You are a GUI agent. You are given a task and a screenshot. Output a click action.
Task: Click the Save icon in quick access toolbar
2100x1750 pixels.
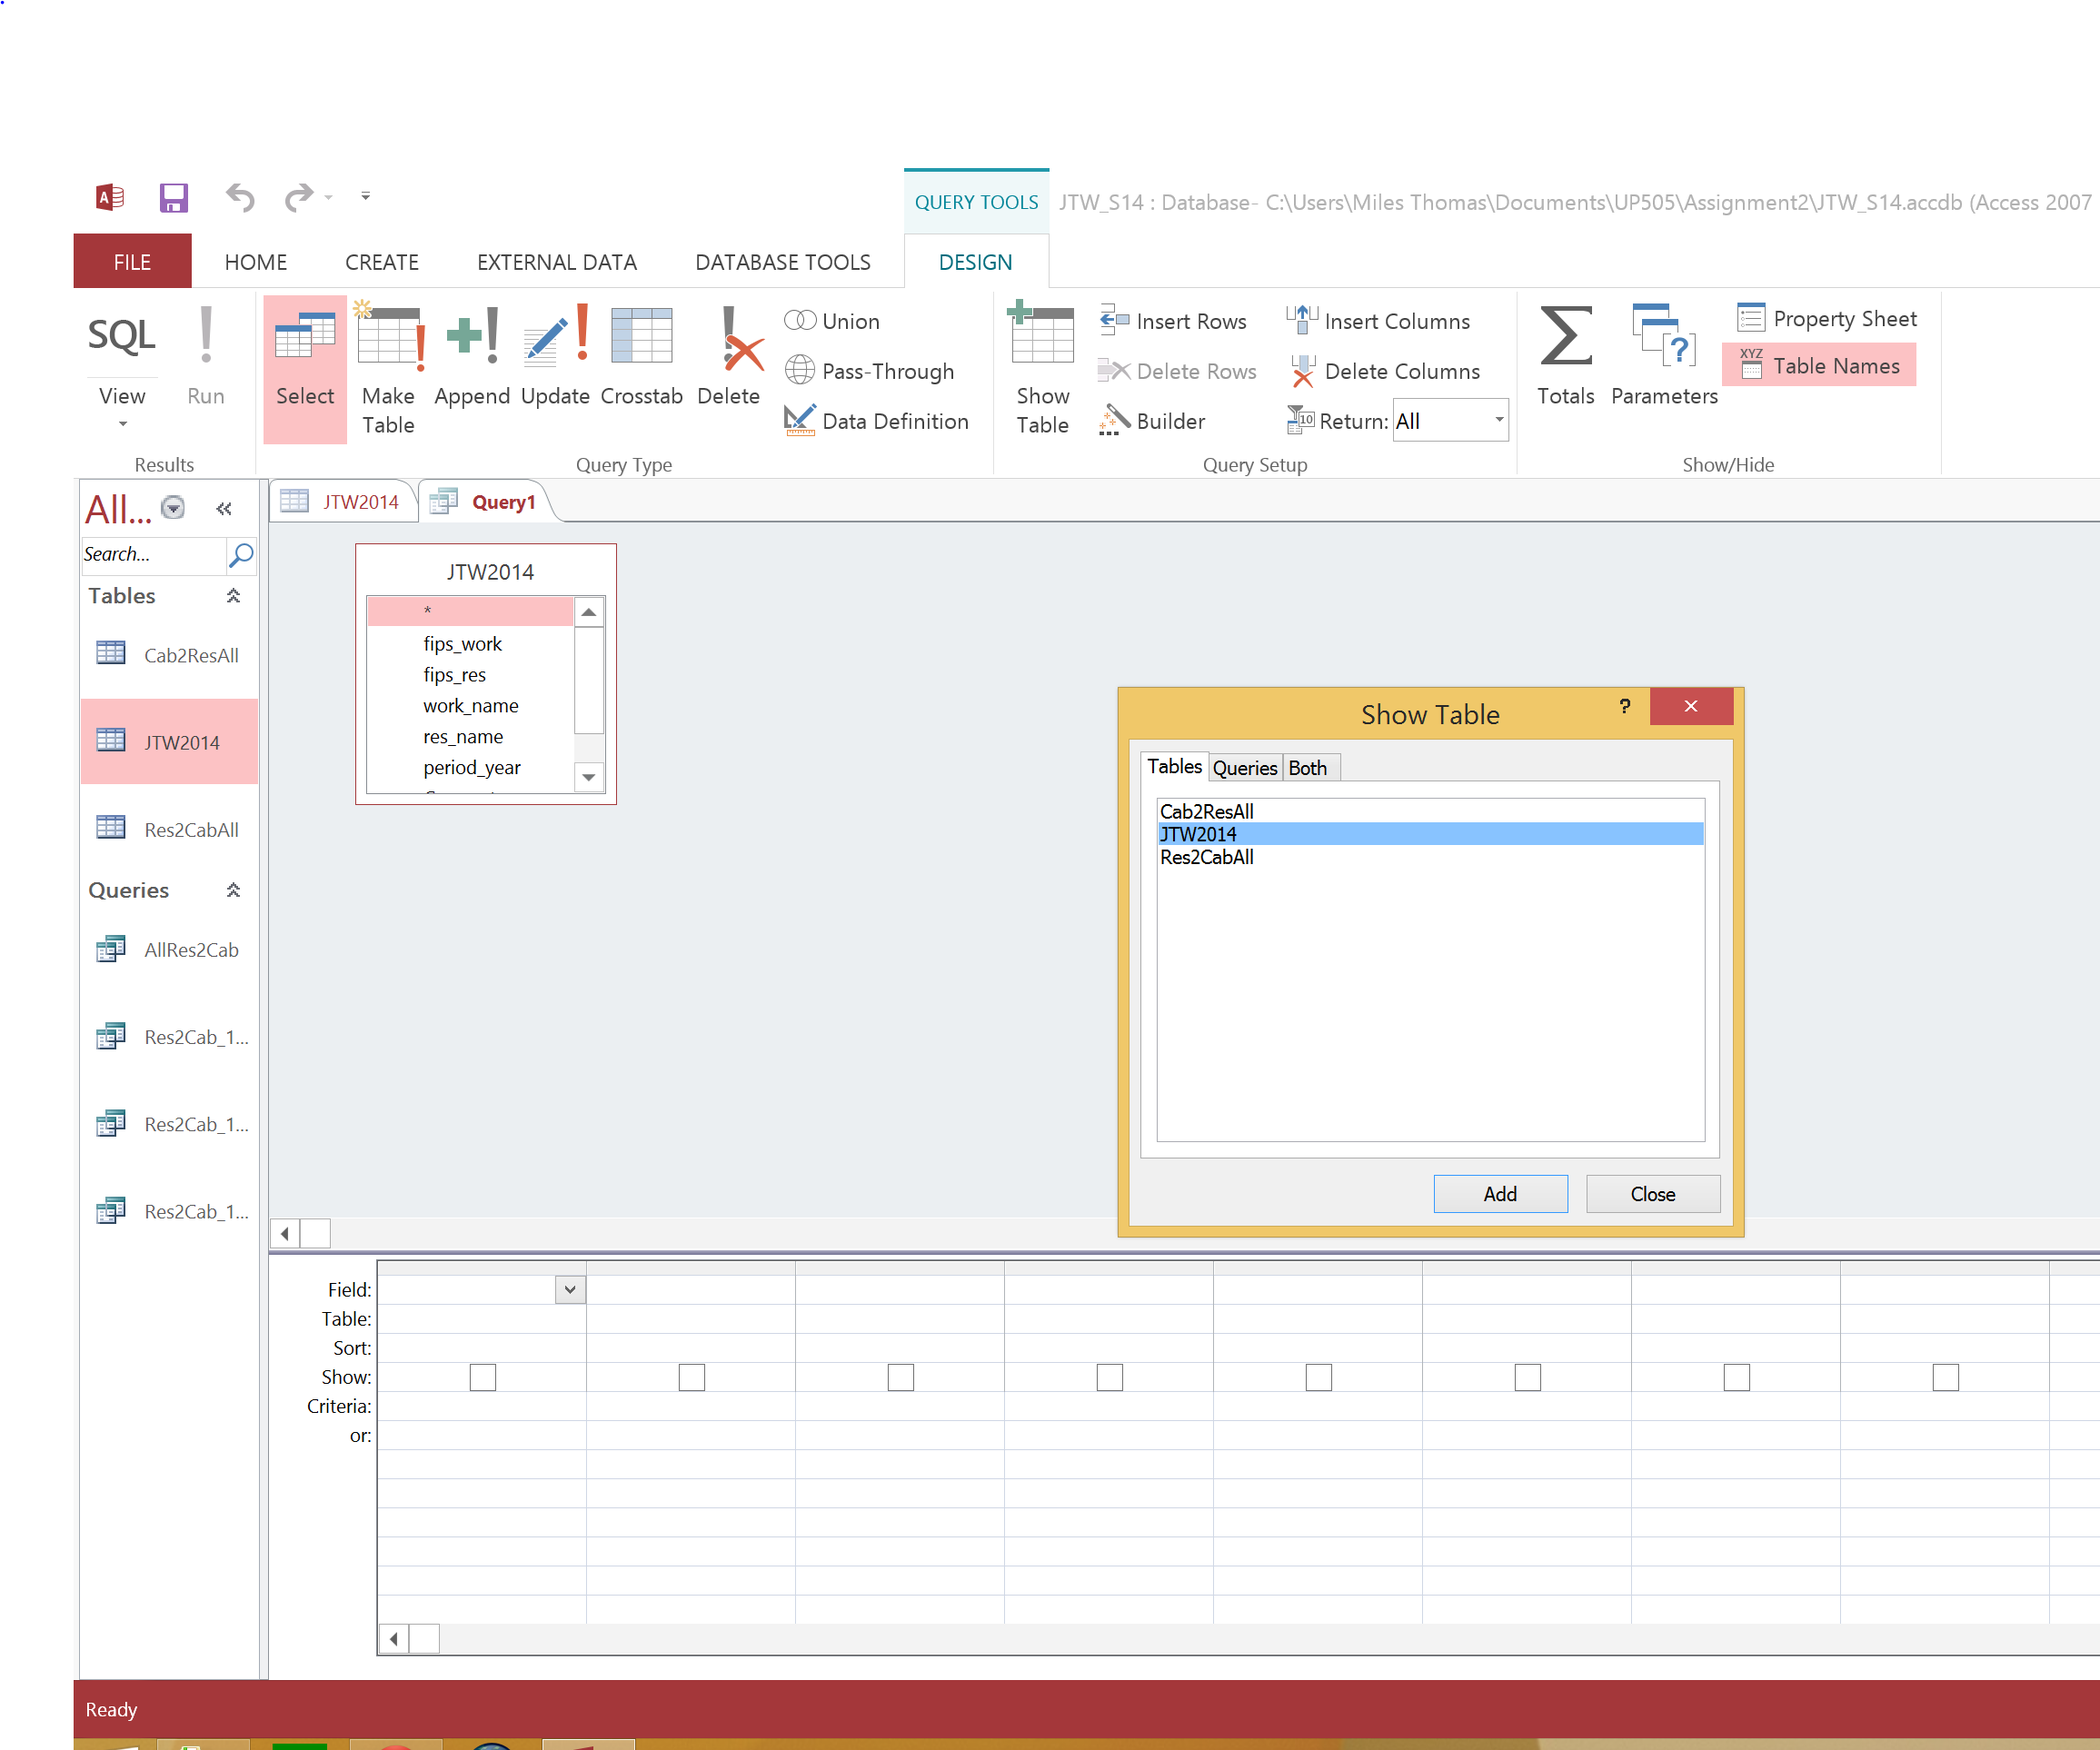[x=174, y=198]
